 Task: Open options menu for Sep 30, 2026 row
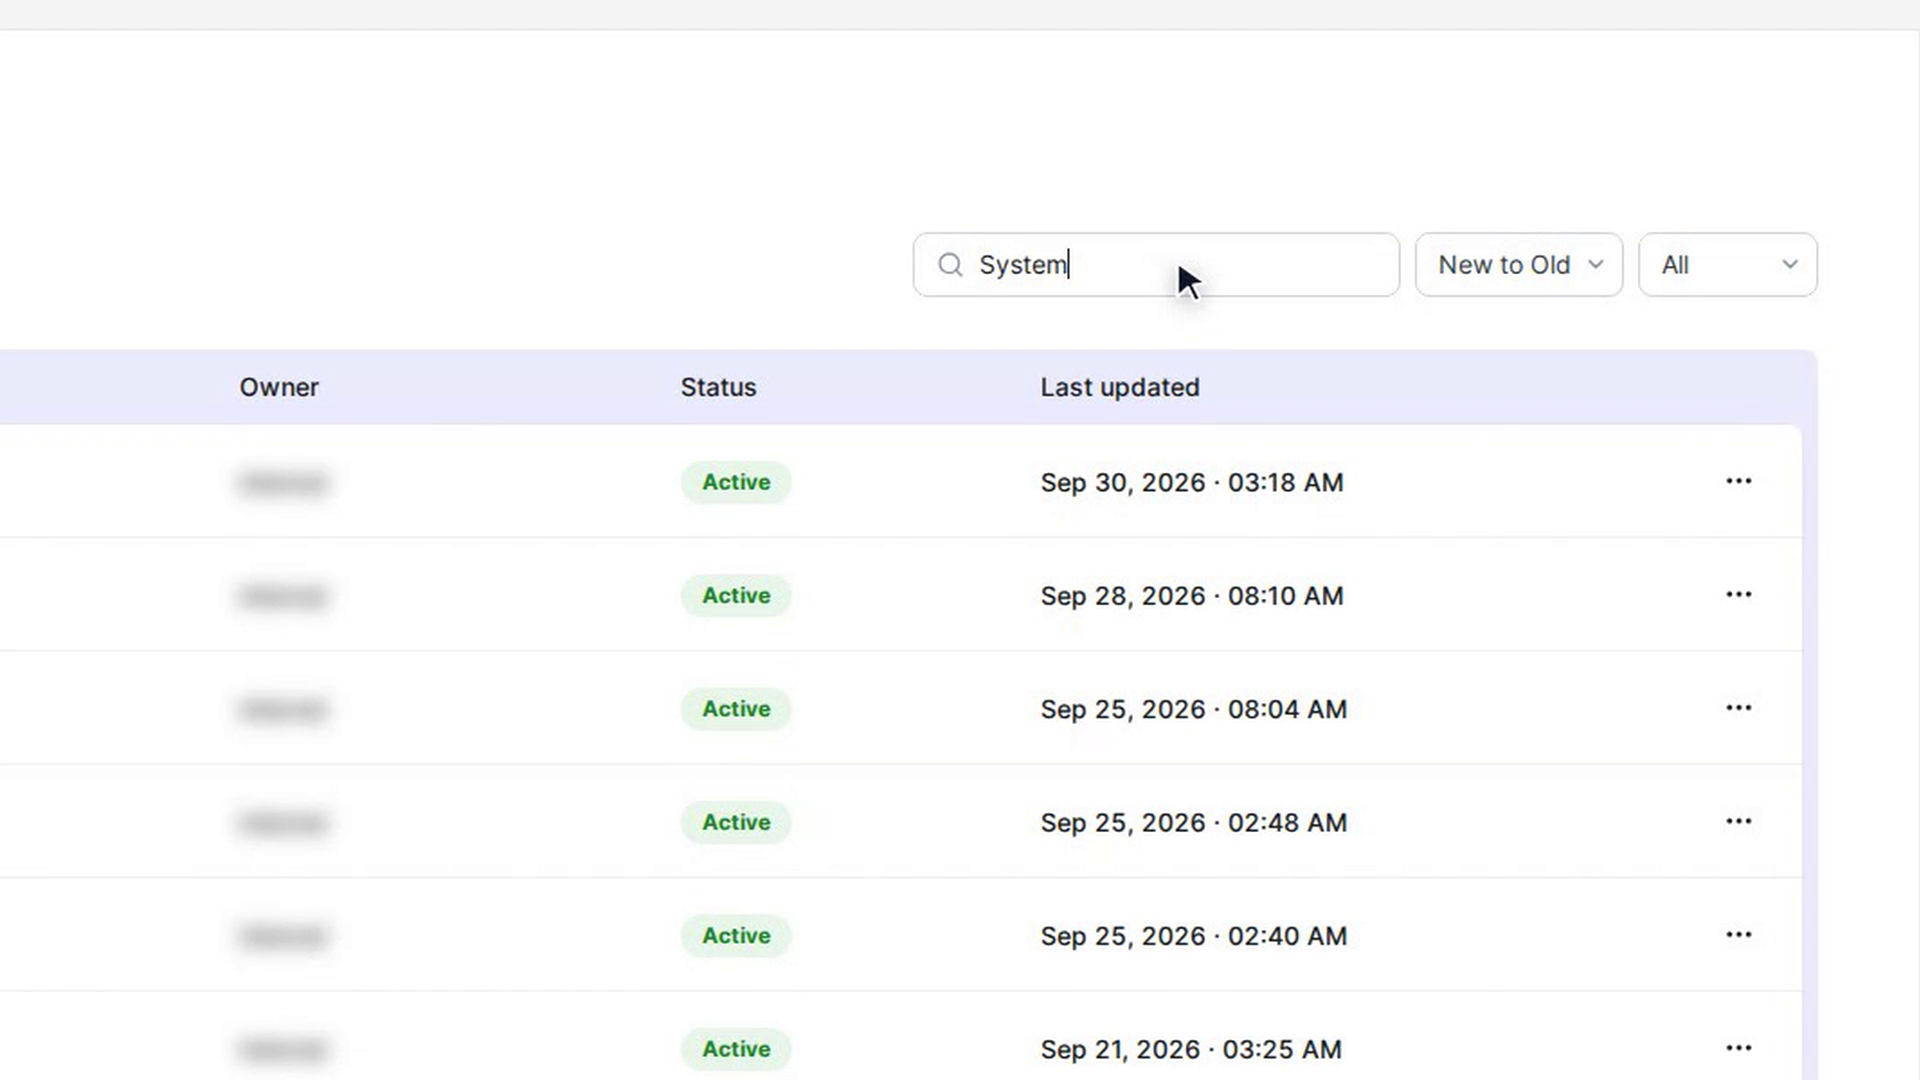pyautogui.click(x=1738, y=481)
